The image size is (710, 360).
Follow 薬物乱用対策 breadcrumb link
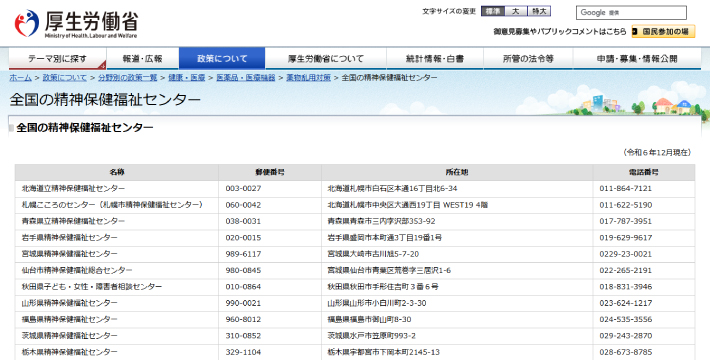308,77
